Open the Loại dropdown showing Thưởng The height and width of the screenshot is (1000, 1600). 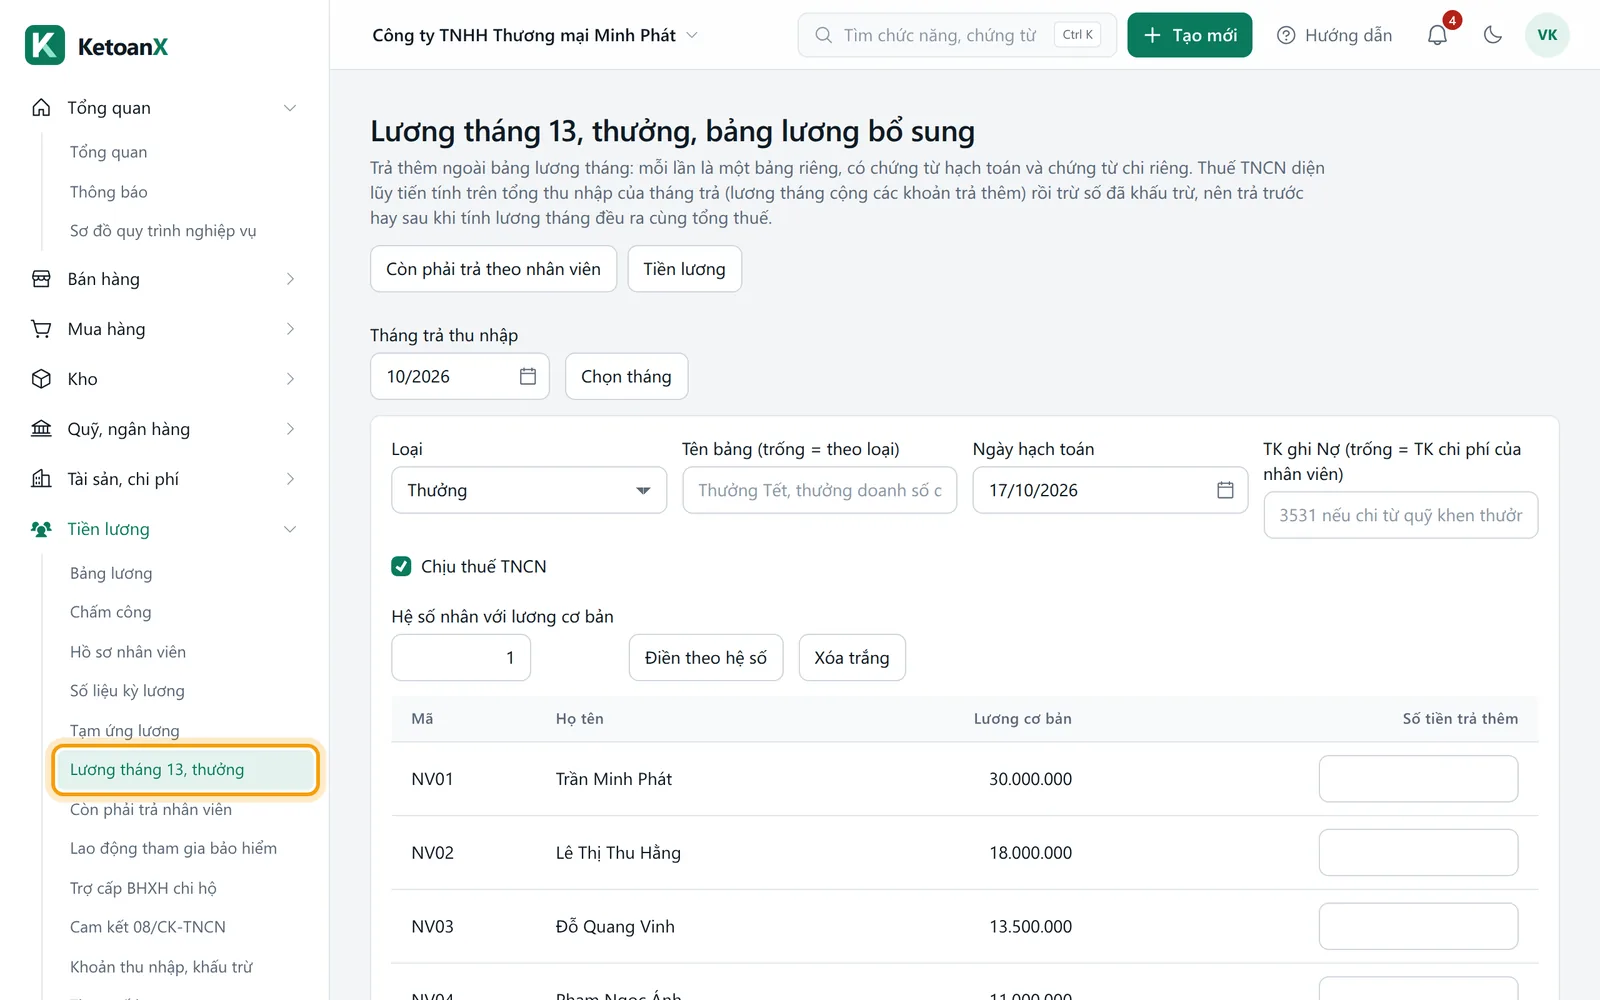tap(529, 490)
